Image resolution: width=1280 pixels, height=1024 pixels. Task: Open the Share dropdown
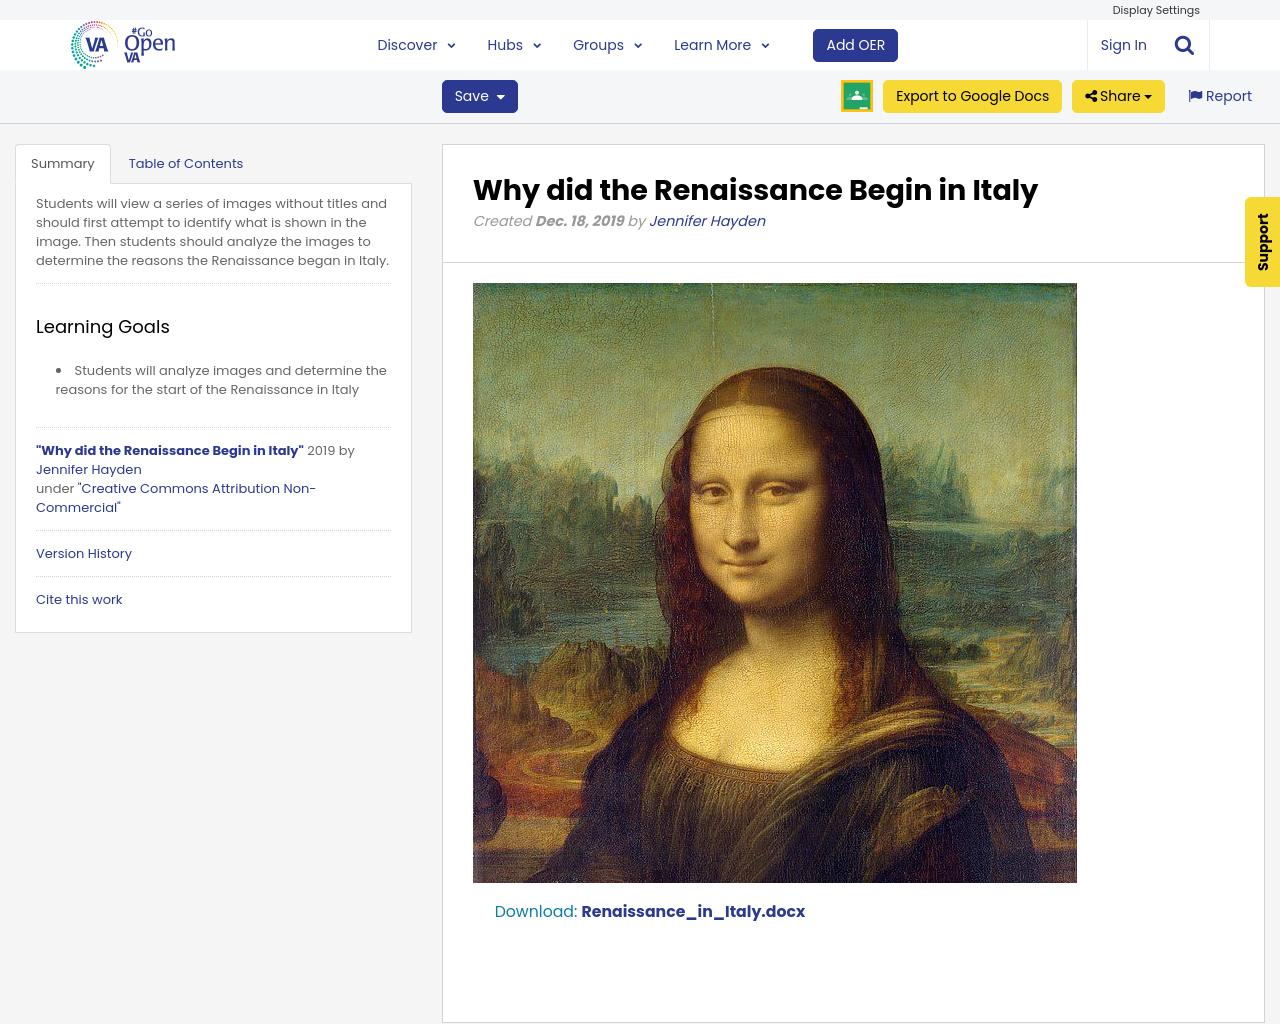click(x=1118, y=96)
